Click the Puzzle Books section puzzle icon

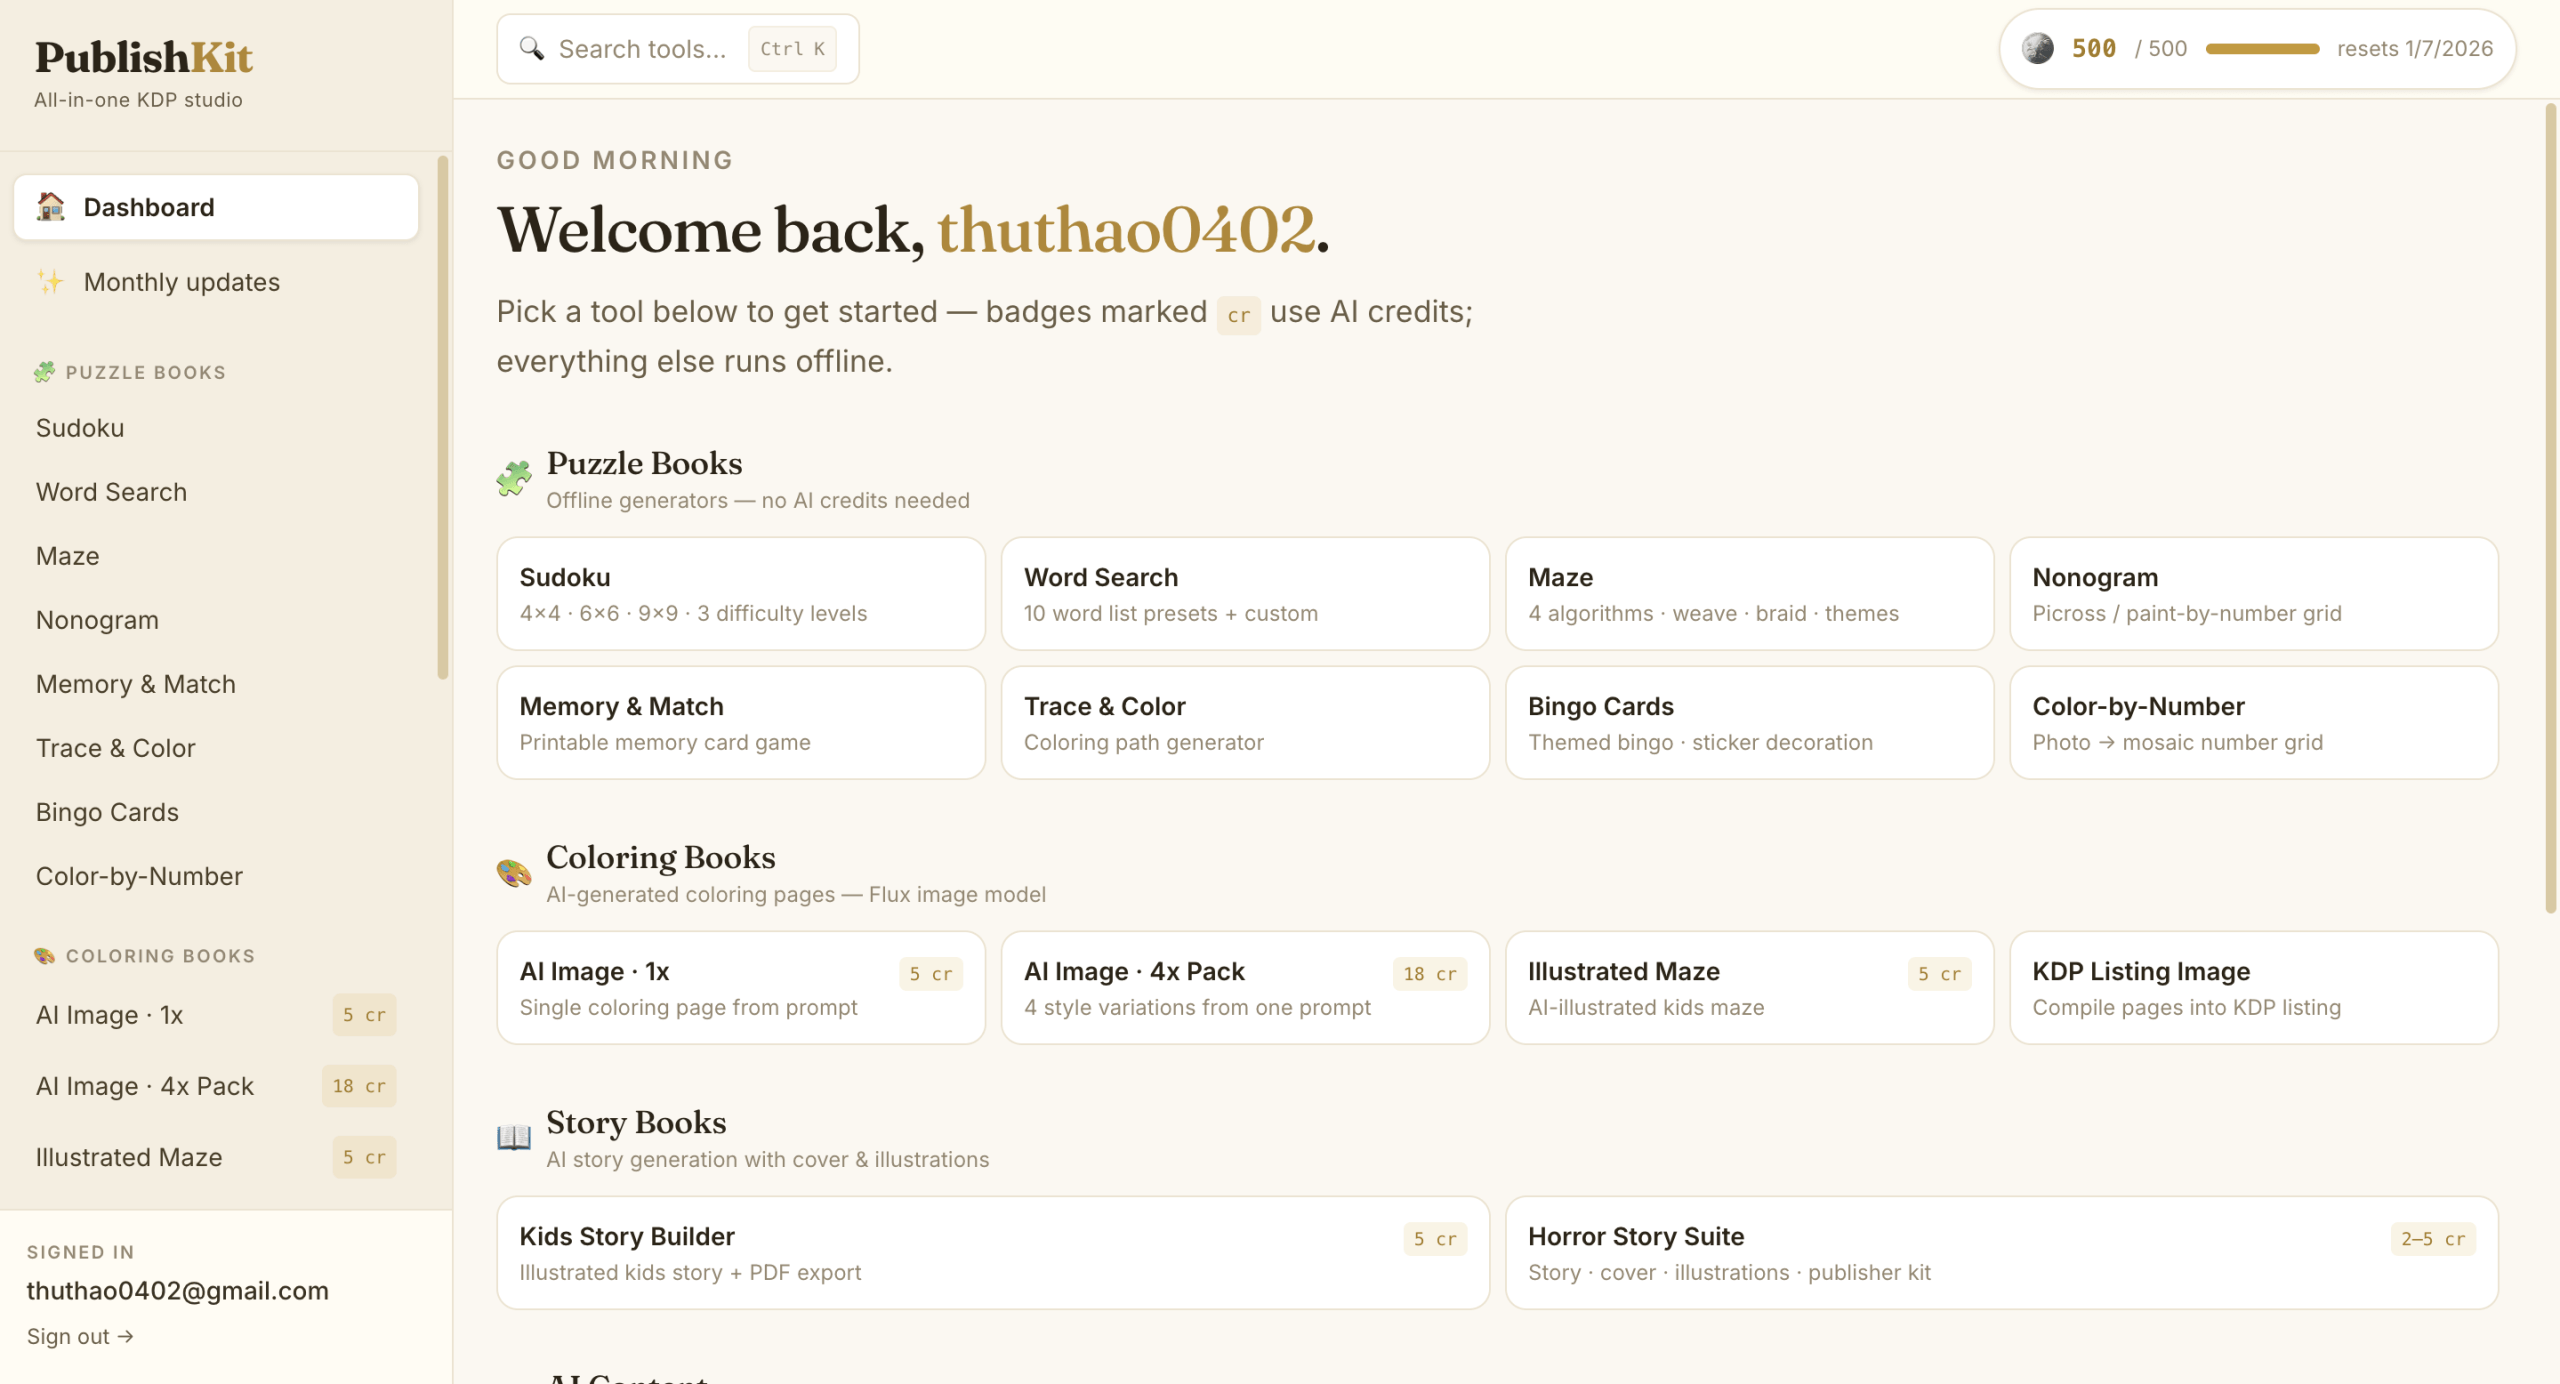tap(514, 479)
